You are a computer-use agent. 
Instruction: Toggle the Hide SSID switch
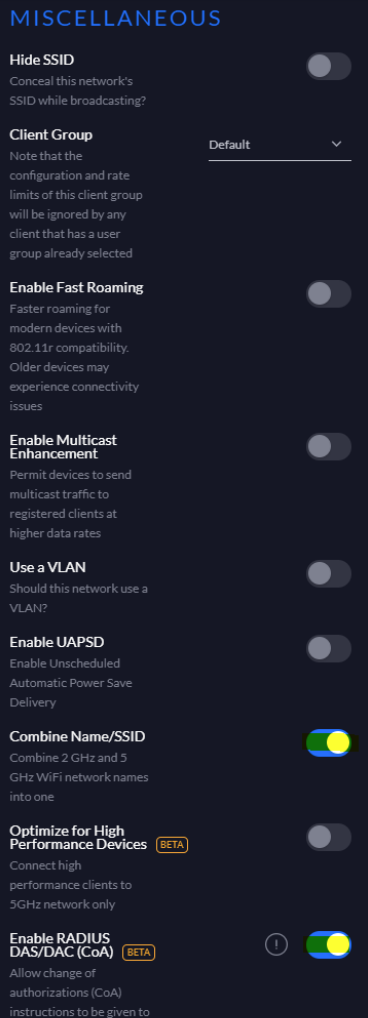tap(328, 66)
